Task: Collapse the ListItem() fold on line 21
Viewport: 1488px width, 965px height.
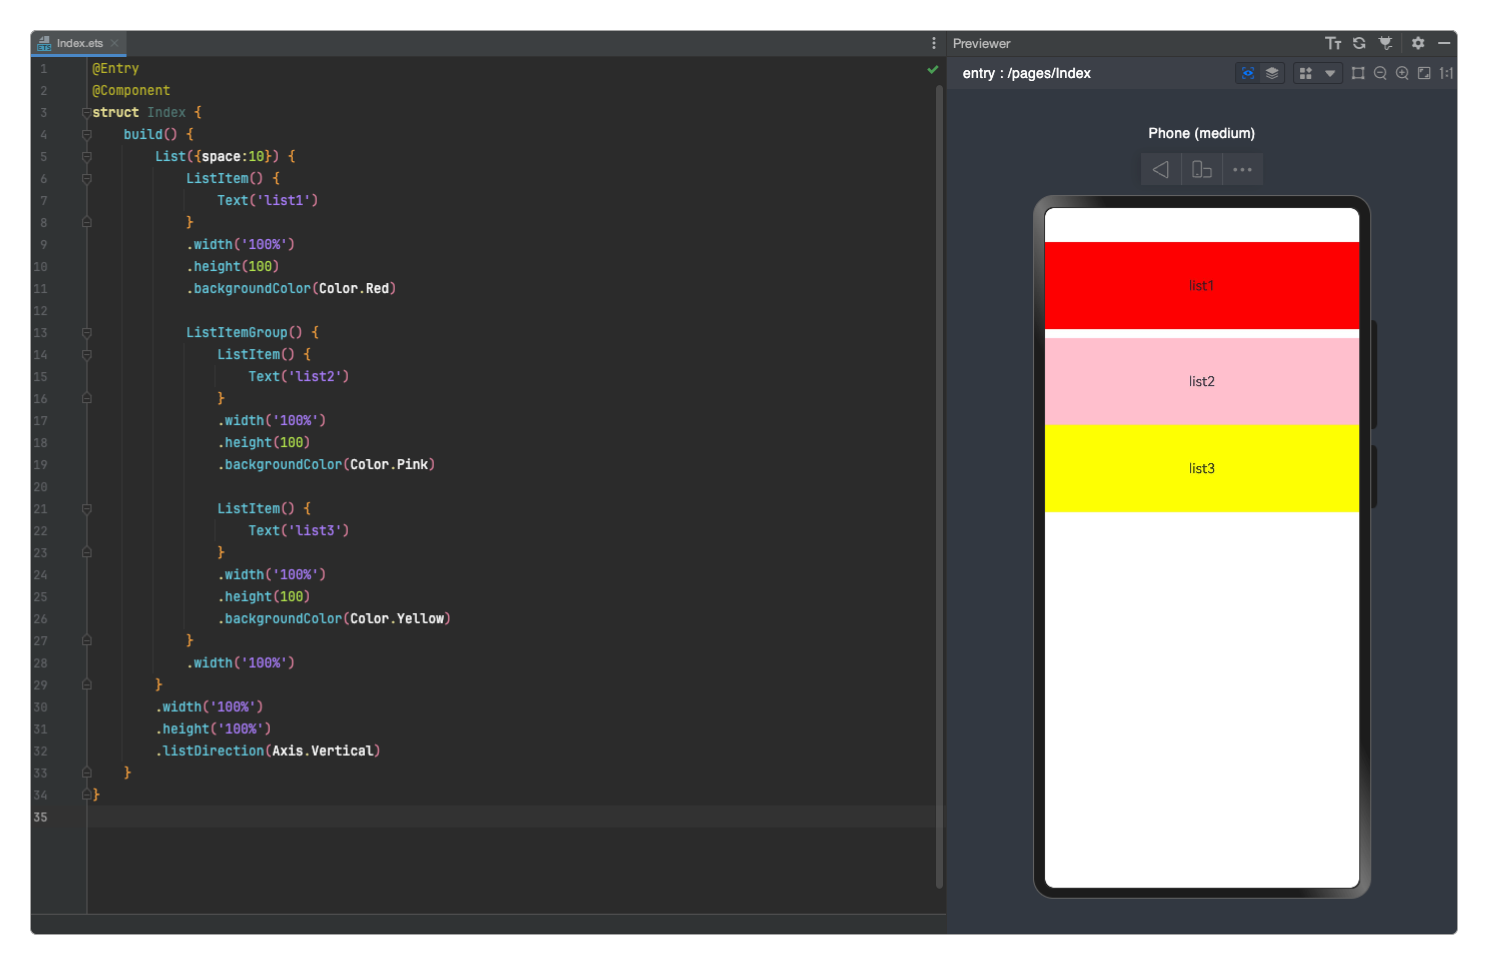Action: pyautogui.click(x=86, y=509)
